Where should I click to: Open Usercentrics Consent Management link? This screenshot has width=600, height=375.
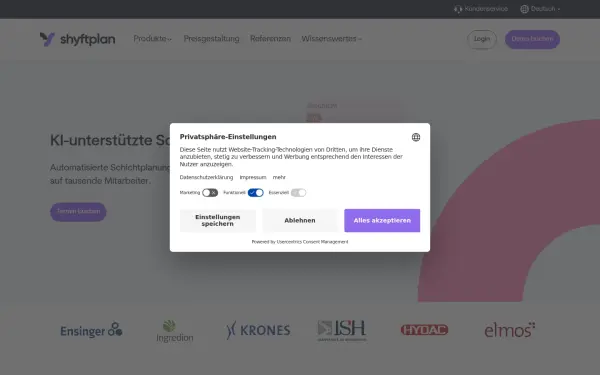click(312, 242)
